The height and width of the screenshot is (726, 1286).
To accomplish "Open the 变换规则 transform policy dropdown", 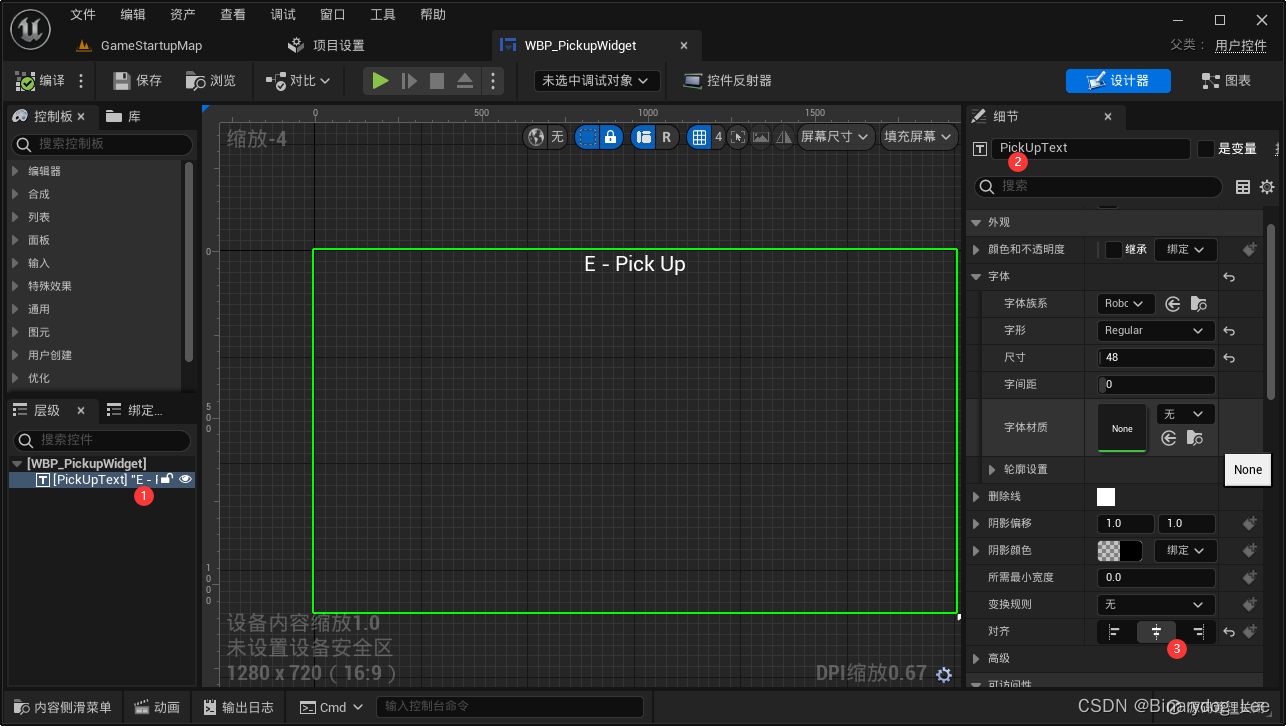I will [1157, 605].
